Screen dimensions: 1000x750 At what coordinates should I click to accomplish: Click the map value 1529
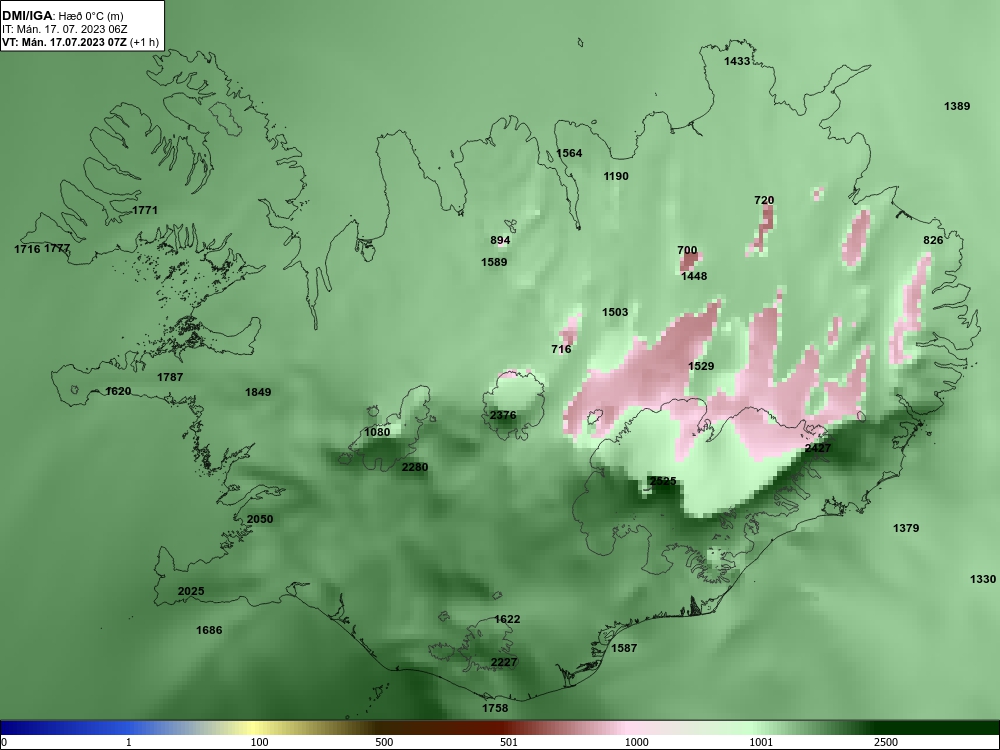701,366
